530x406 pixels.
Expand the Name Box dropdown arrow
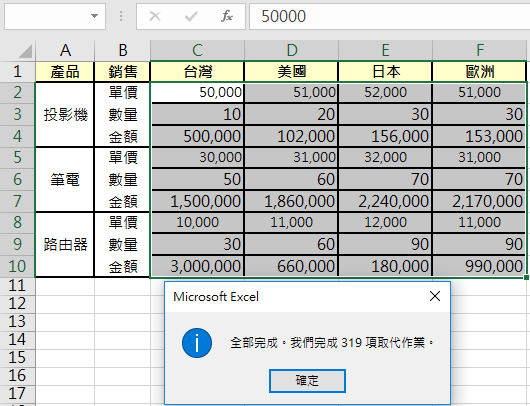tap(95, 16)
